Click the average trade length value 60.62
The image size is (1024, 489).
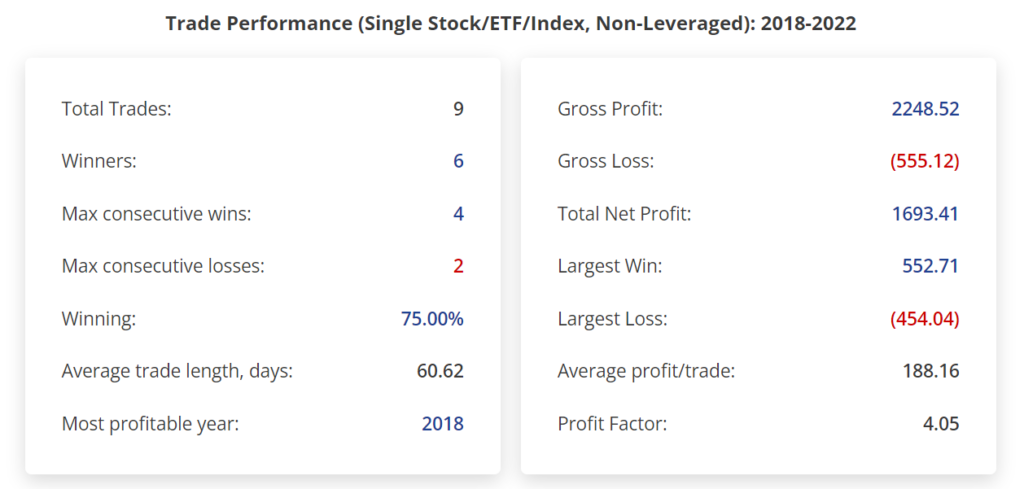[440, 371]
